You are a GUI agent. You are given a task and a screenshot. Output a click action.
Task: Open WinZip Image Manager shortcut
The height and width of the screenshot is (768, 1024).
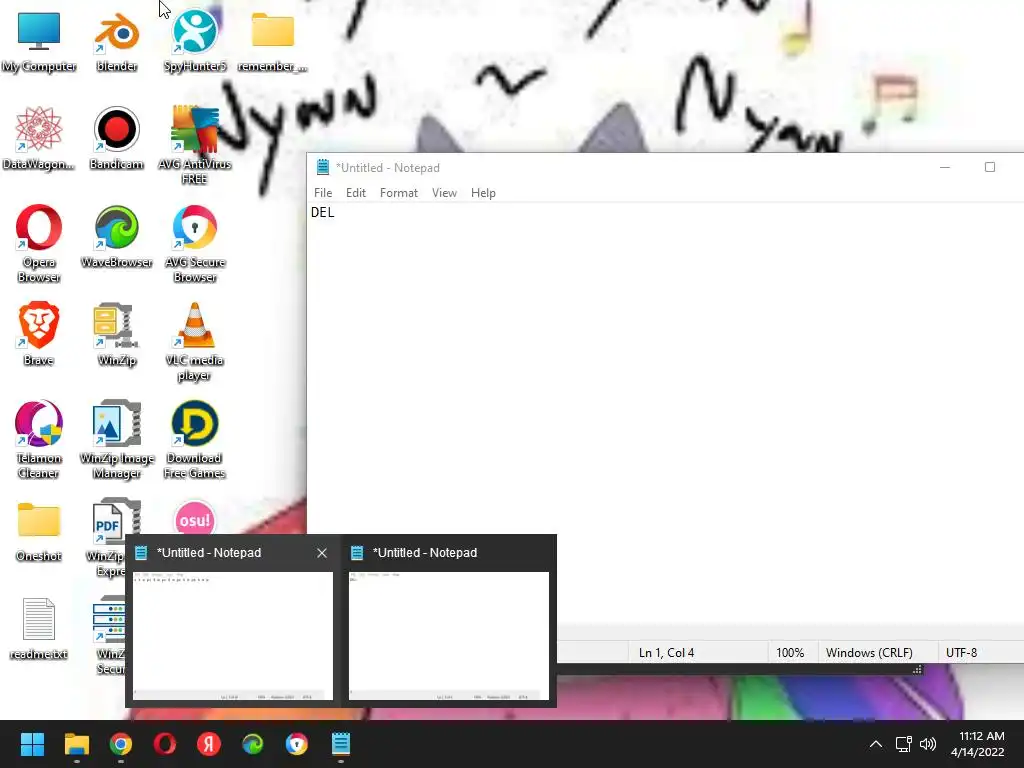116,439
